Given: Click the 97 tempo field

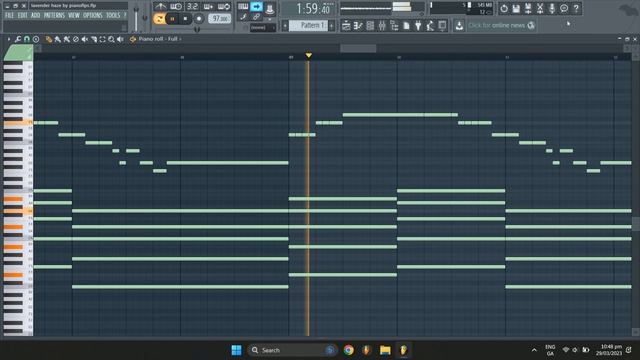Looking at the screenshot, I should tap(220, 19).
